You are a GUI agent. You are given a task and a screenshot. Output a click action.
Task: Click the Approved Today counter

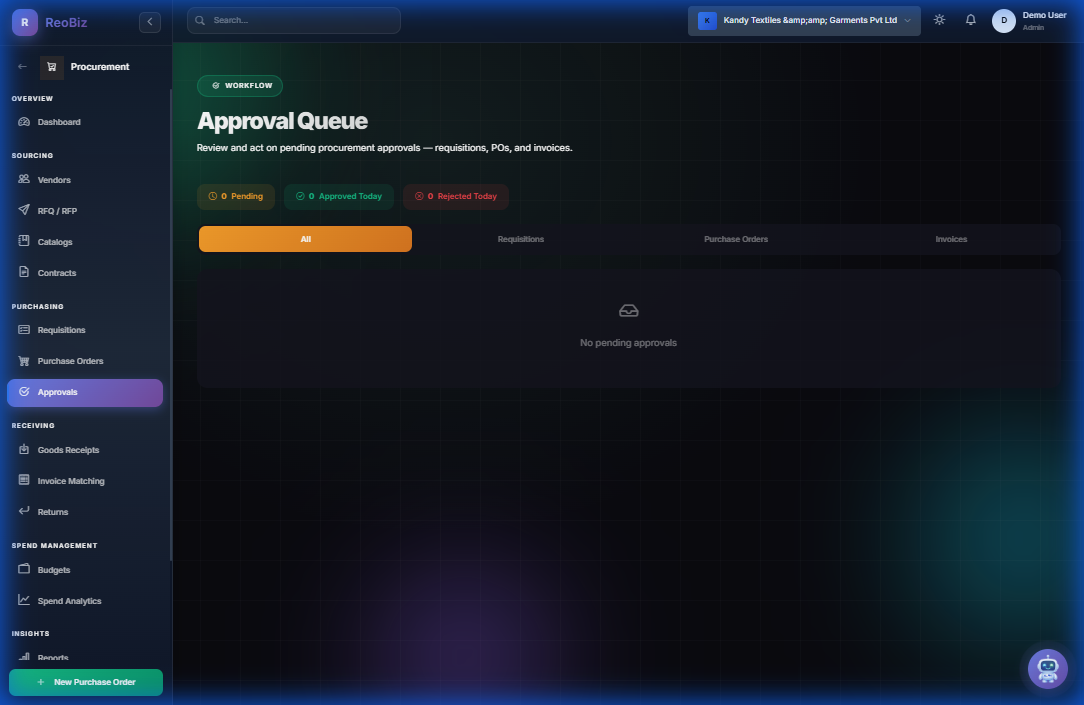click(x=338, y=196)
